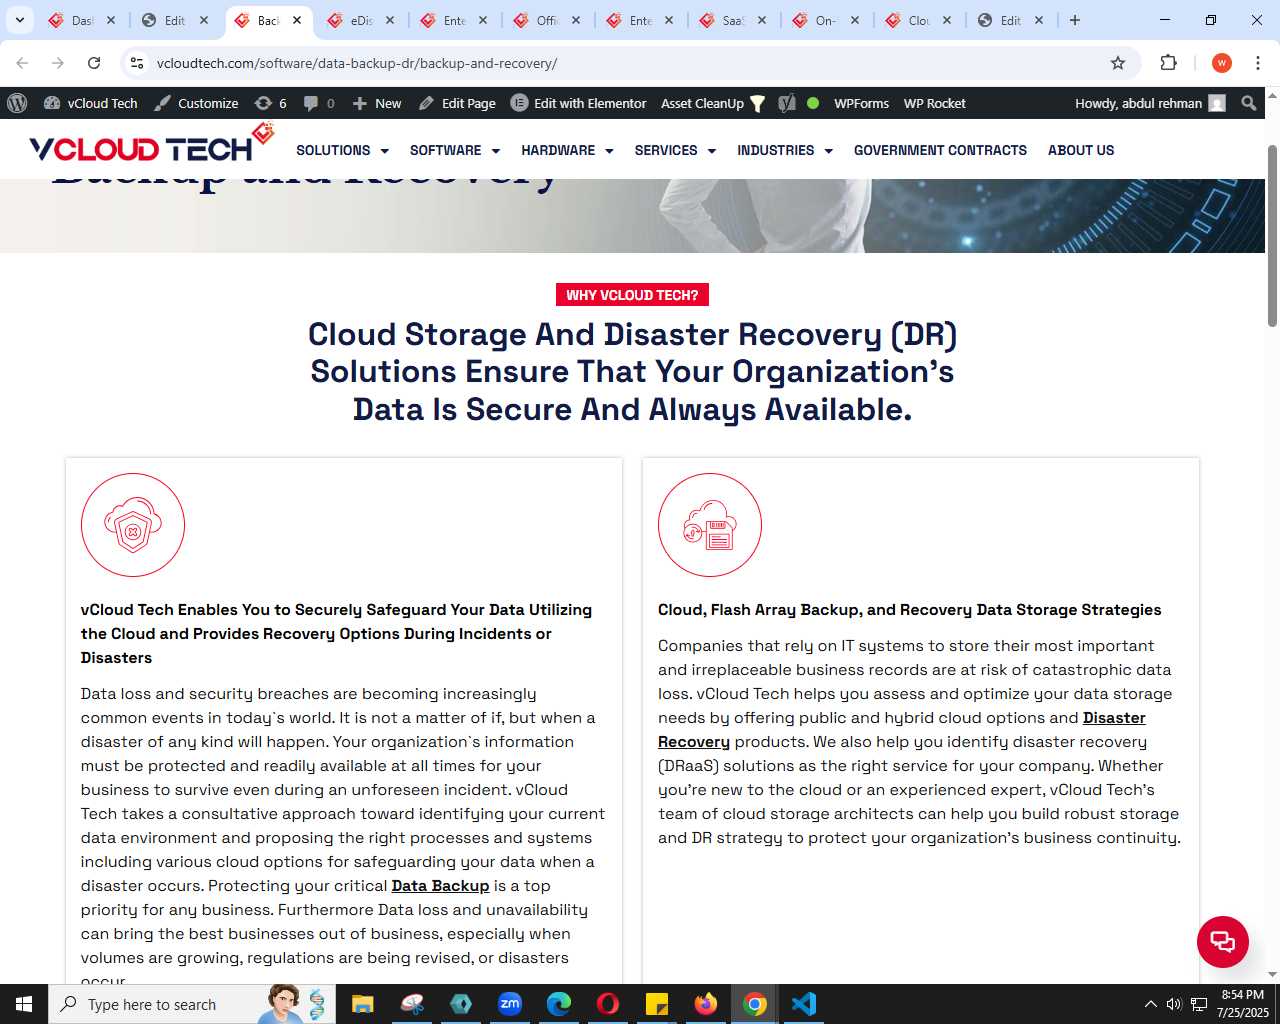
Task: Open ABOUT US menu item
Action: click(1081, 150)
